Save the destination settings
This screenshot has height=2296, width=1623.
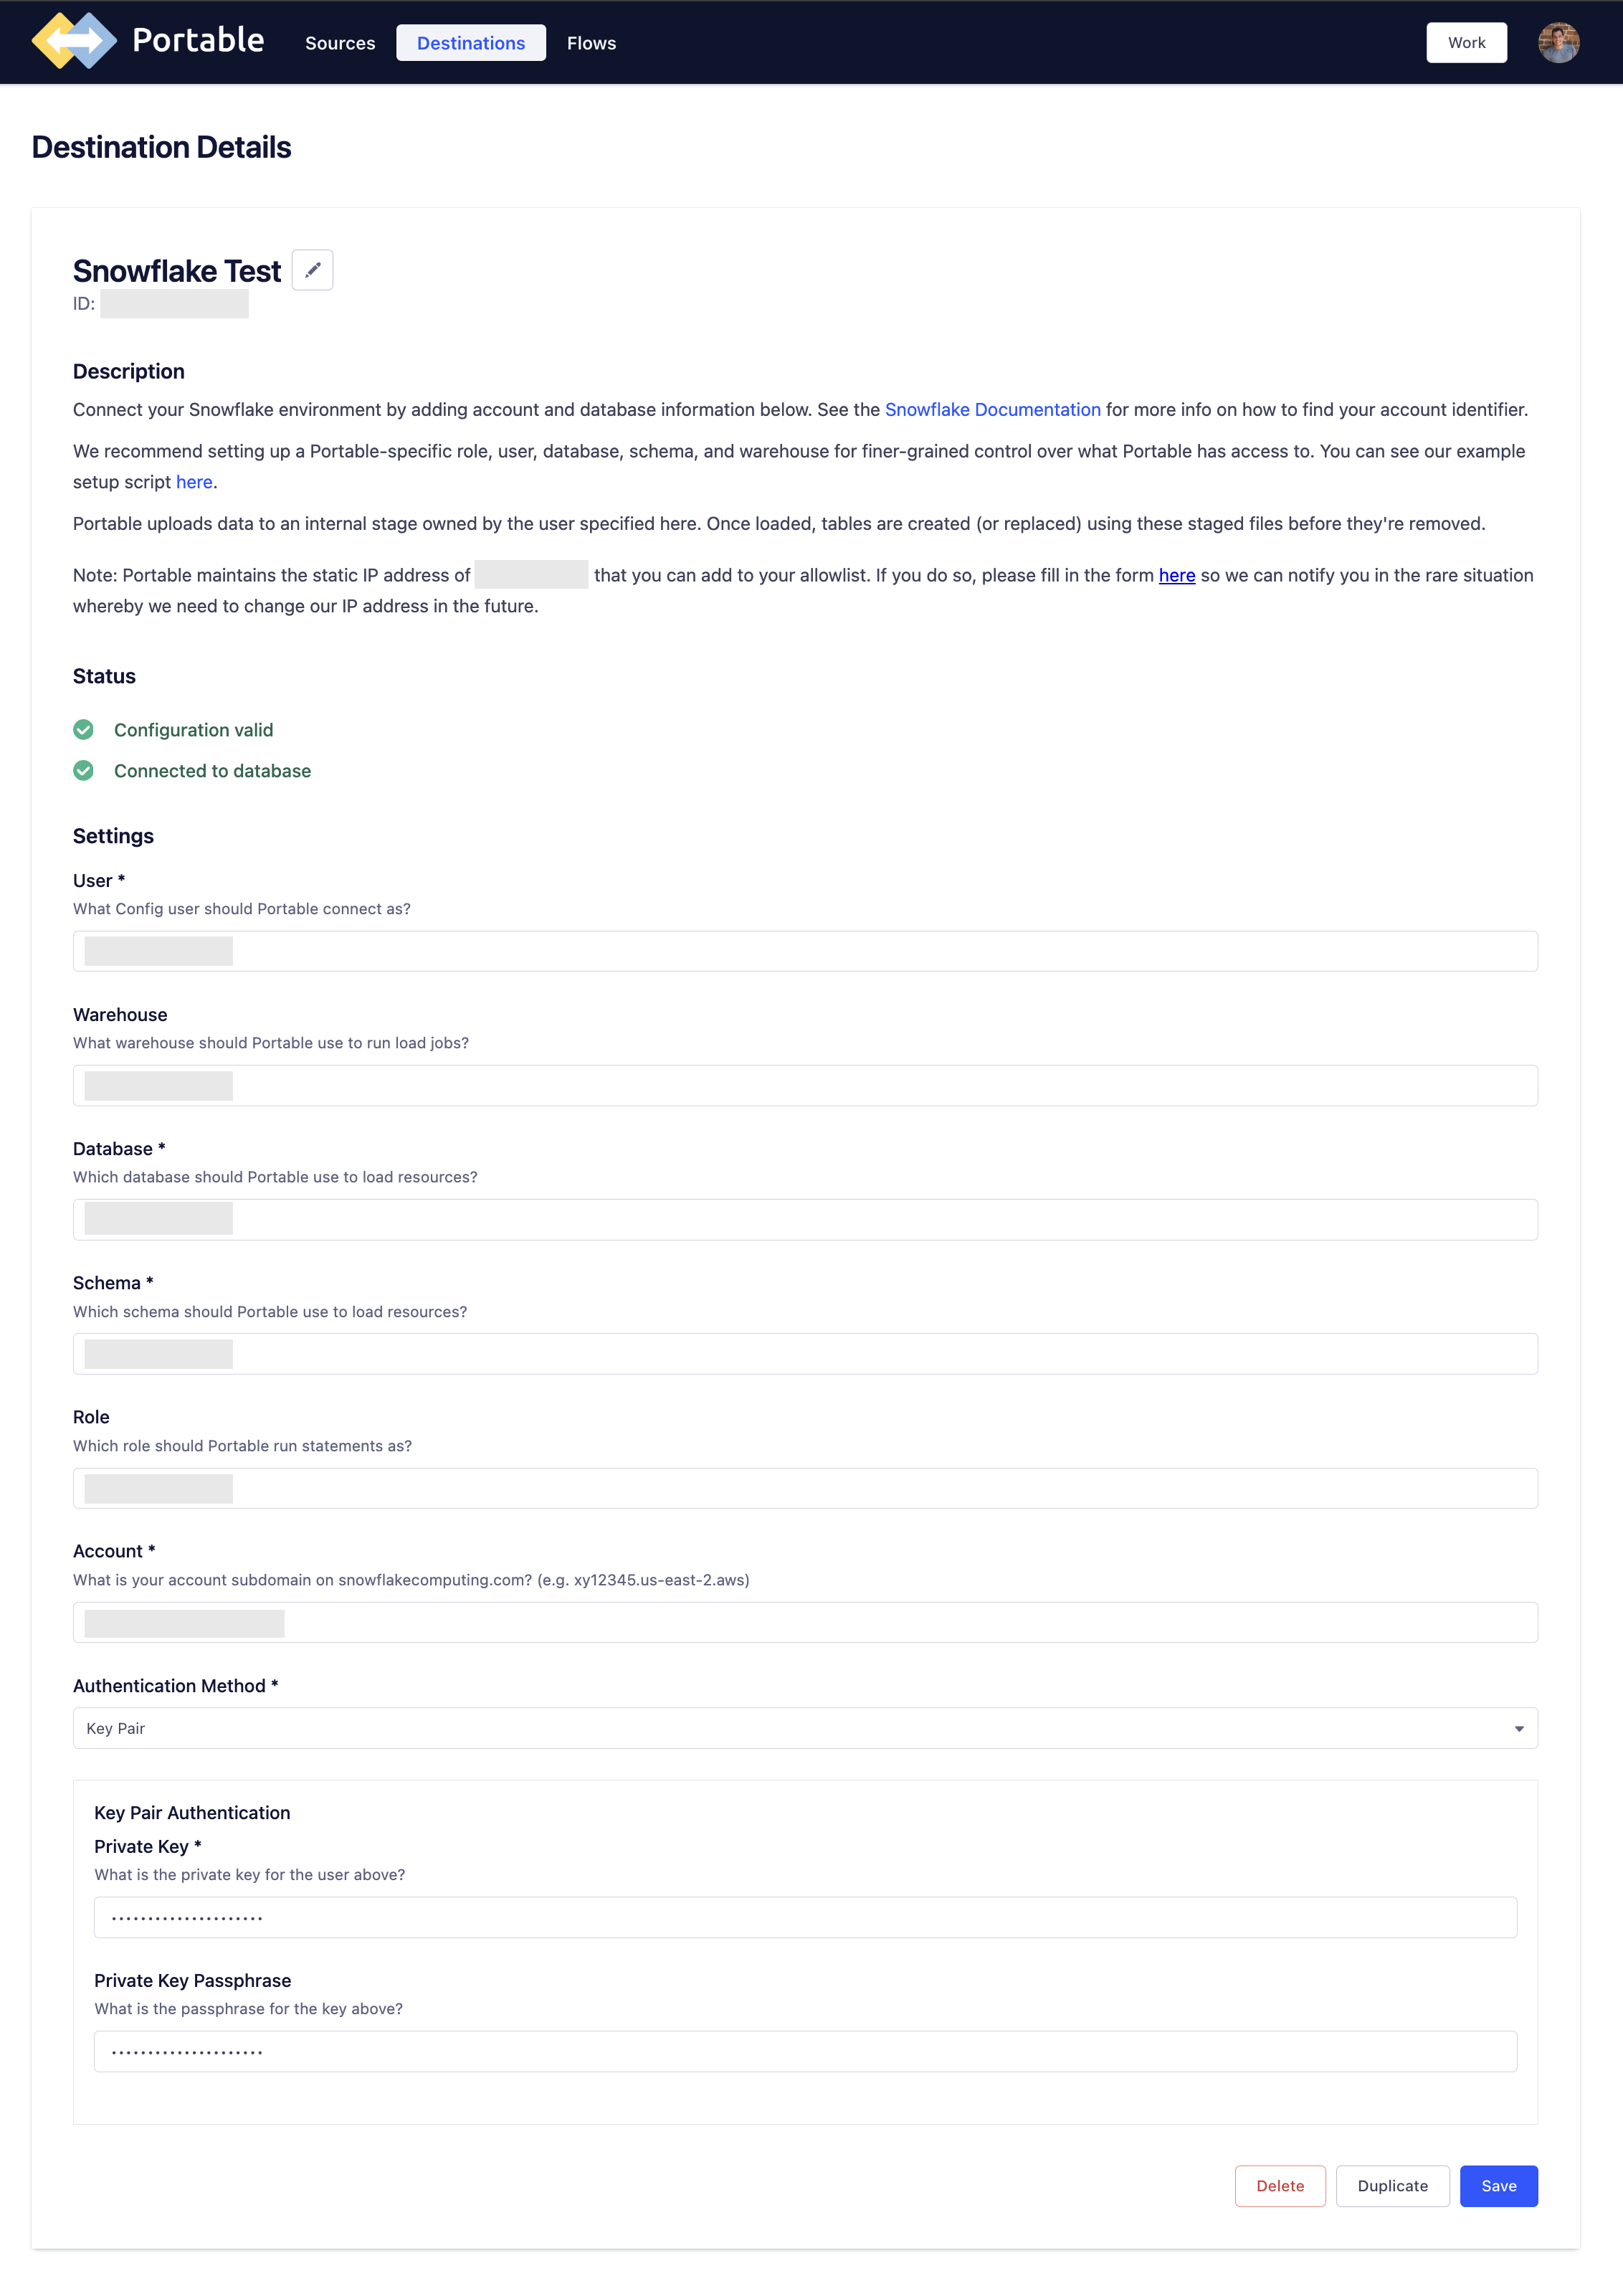point(1498,2186)
